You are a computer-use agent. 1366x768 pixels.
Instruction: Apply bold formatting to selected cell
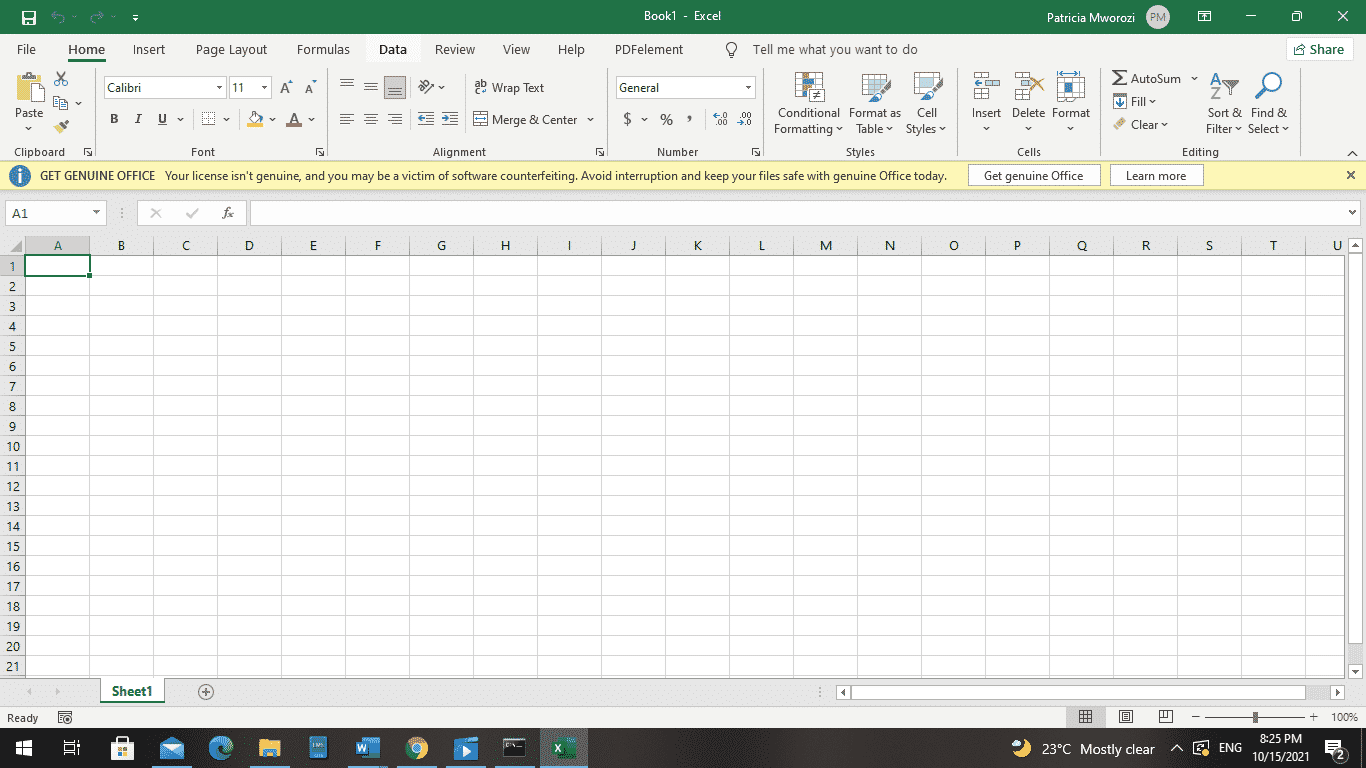pyautogui.click(x=114, y=119)
